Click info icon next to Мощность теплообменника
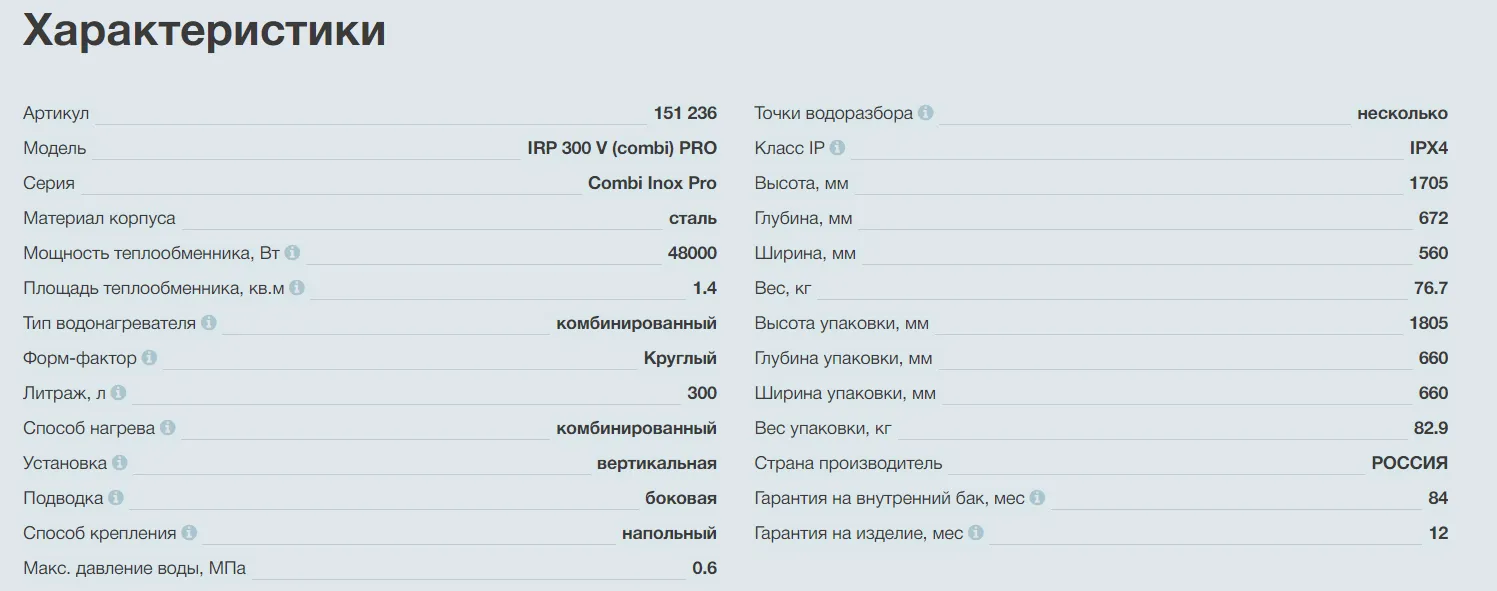Screen dimensions: 1497x591 (x=292, y=253)
